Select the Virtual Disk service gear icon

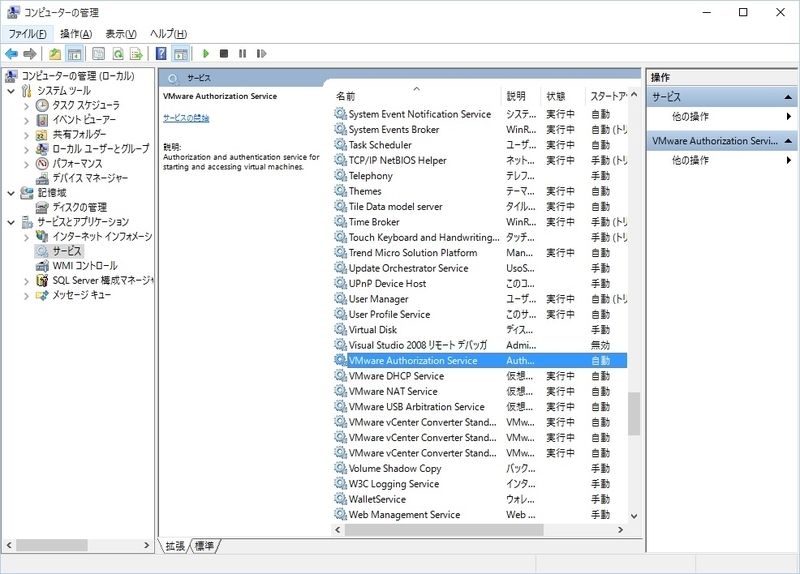340,330
